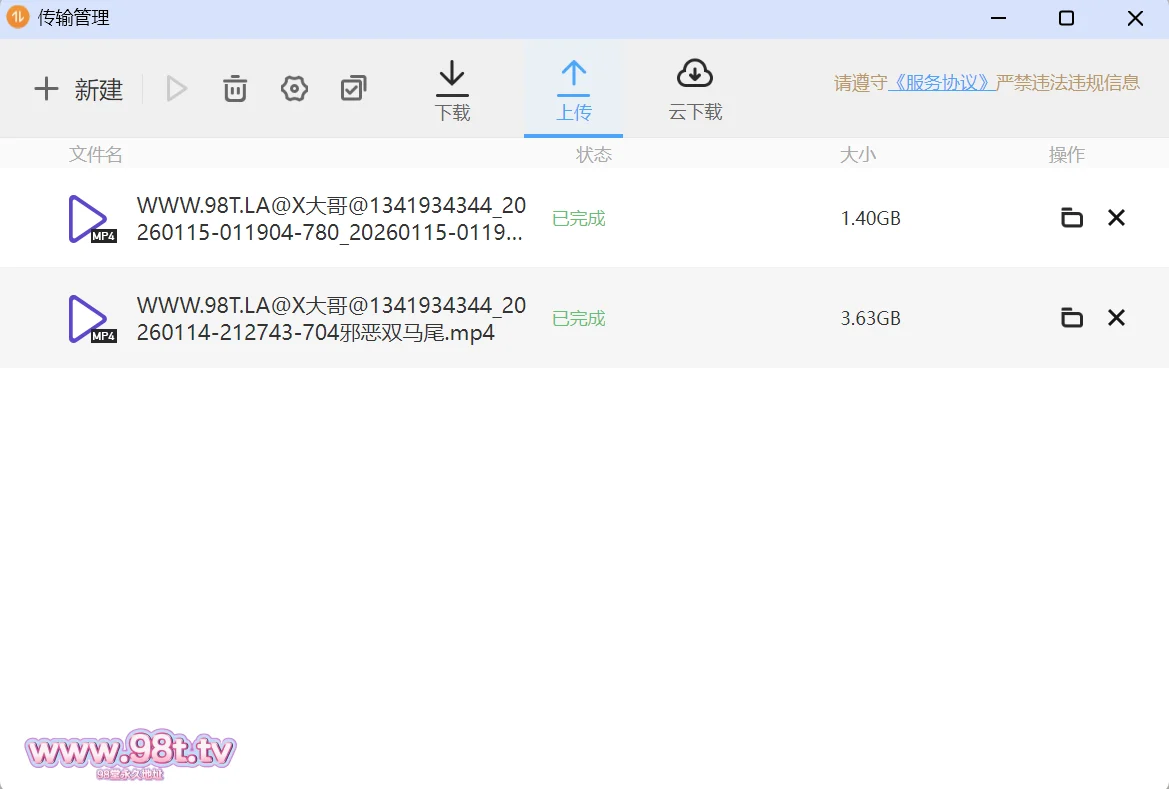Toggle the select-all checkbox icon in toolbar
This screenshot has width=1169, height=789.
(353, 89)
